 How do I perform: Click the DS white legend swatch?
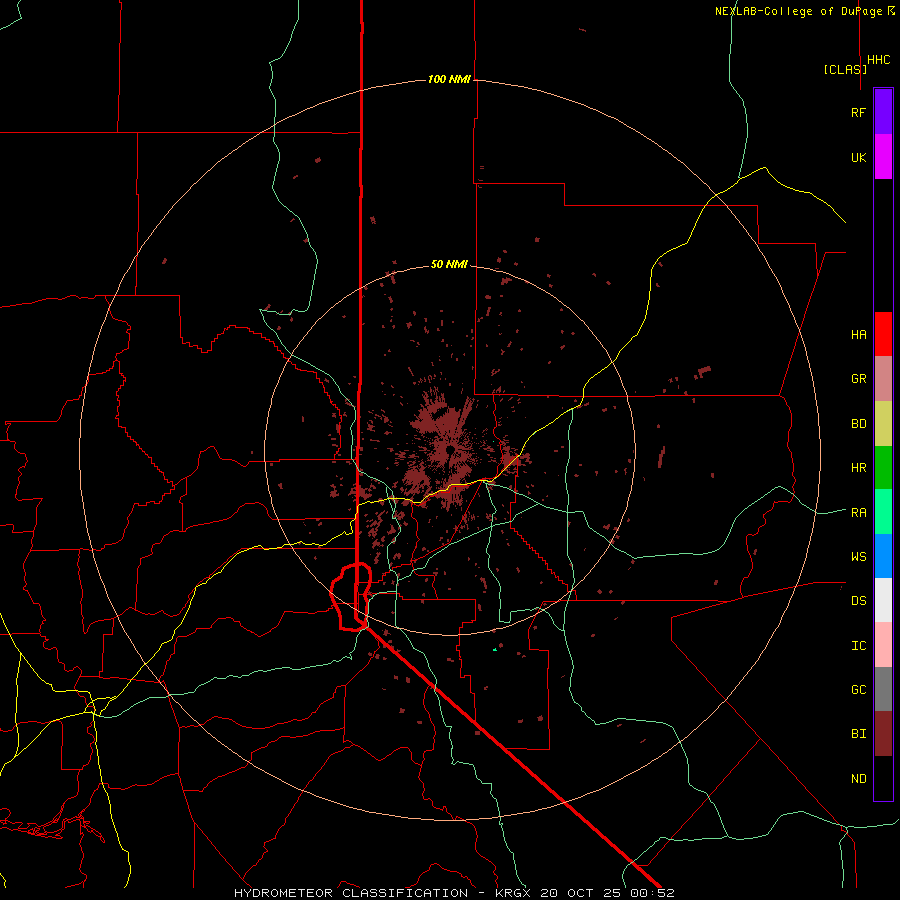click(883, 600)
